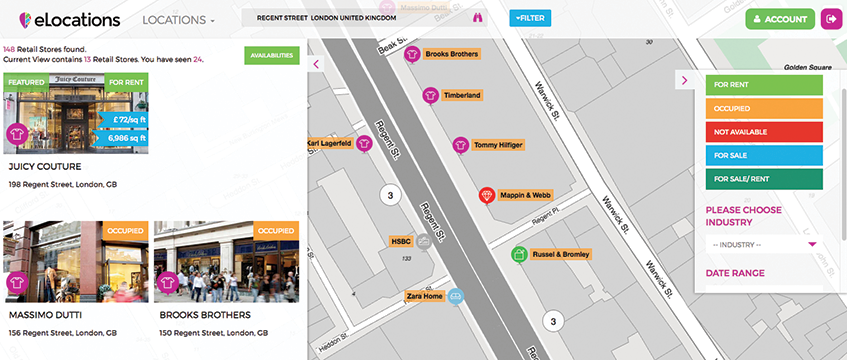
Task: Click the HSBC grey map pin
Action: (x=425, y=242)
